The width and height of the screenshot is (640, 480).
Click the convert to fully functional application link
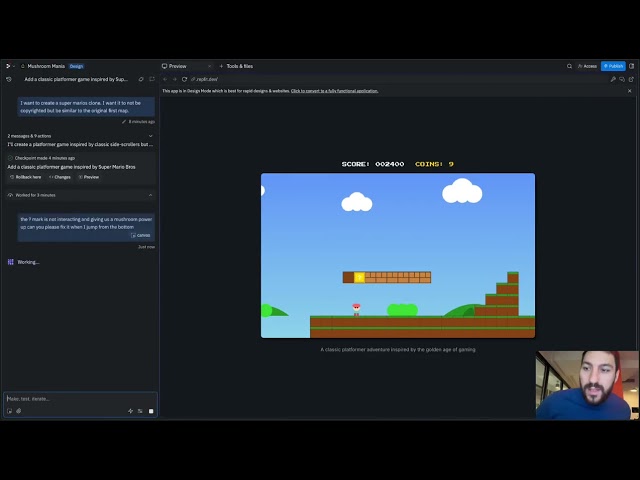pos(334,91)
